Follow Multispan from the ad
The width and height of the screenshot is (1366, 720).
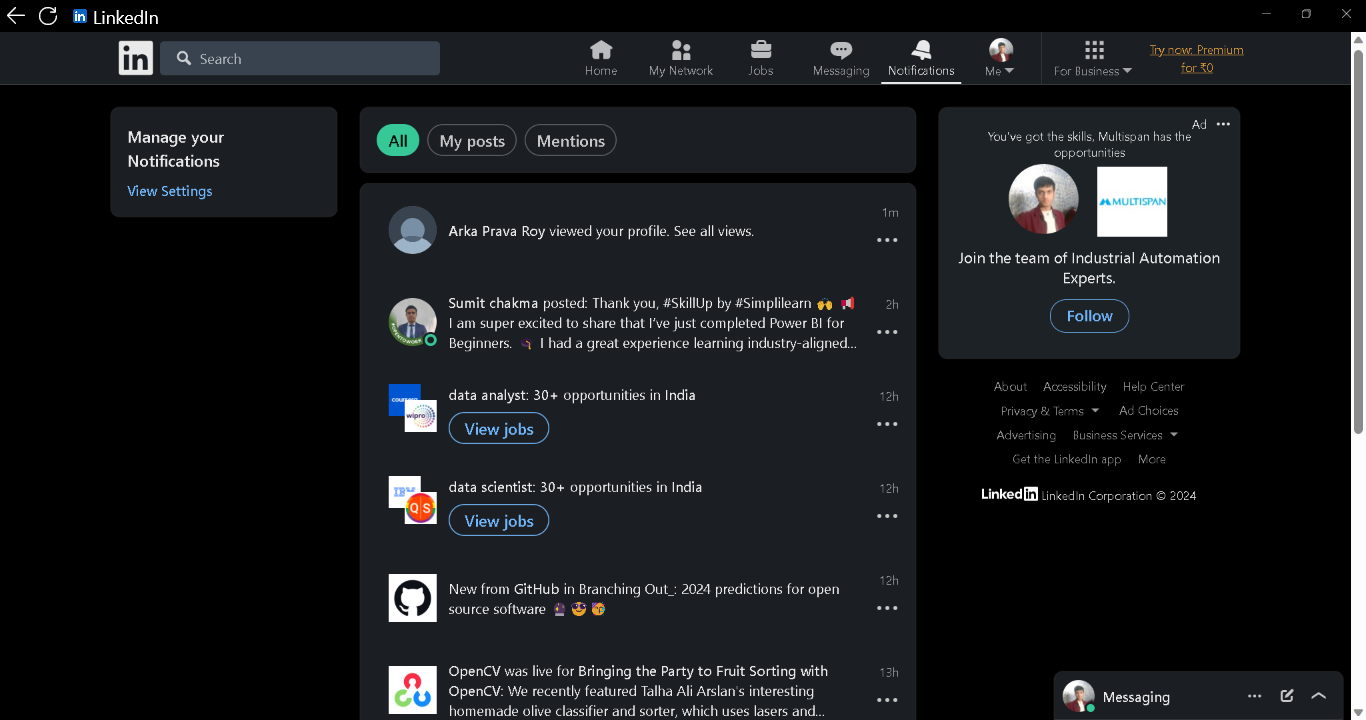pyautogui.click(x=1089, y=316)
